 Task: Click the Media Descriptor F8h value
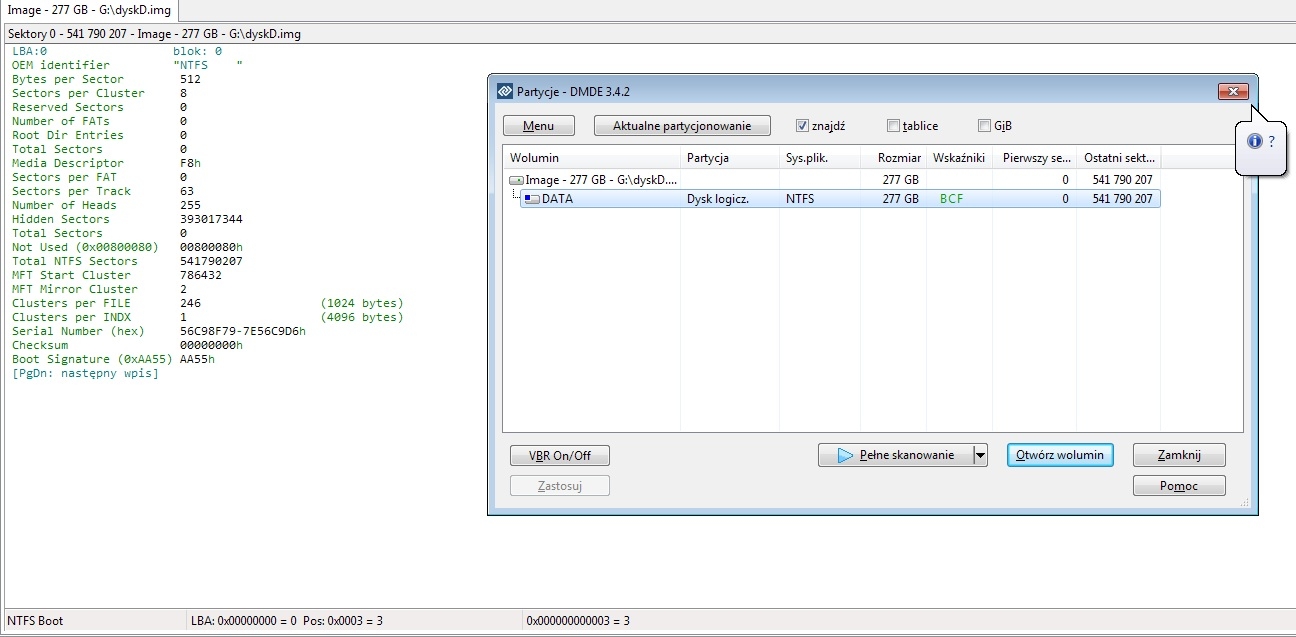coord(190,163)
